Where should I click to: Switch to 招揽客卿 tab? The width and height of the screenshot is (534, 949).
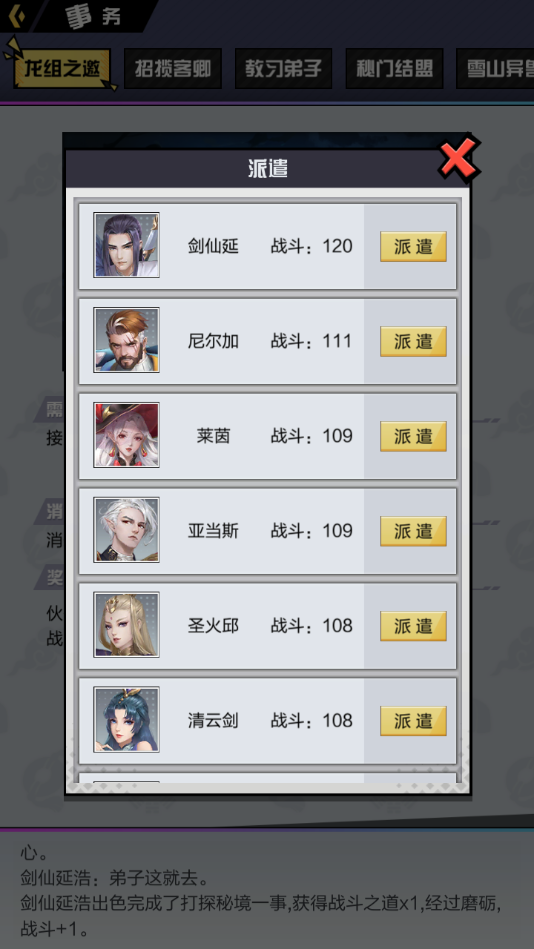point(173,68)
